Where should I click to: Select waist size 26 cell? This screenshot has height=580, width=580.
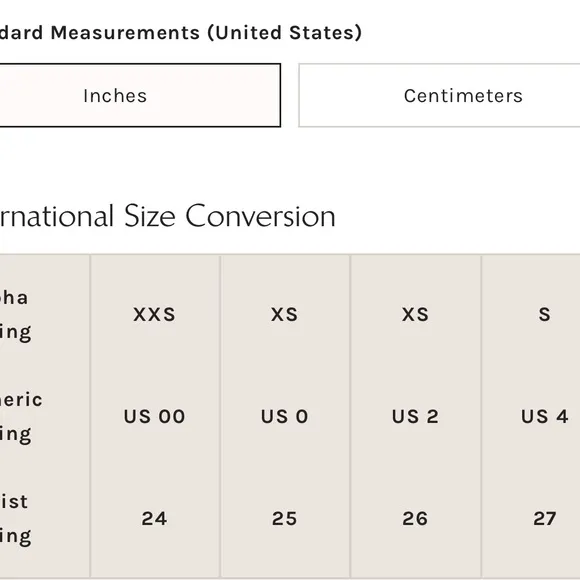(415, 519)
